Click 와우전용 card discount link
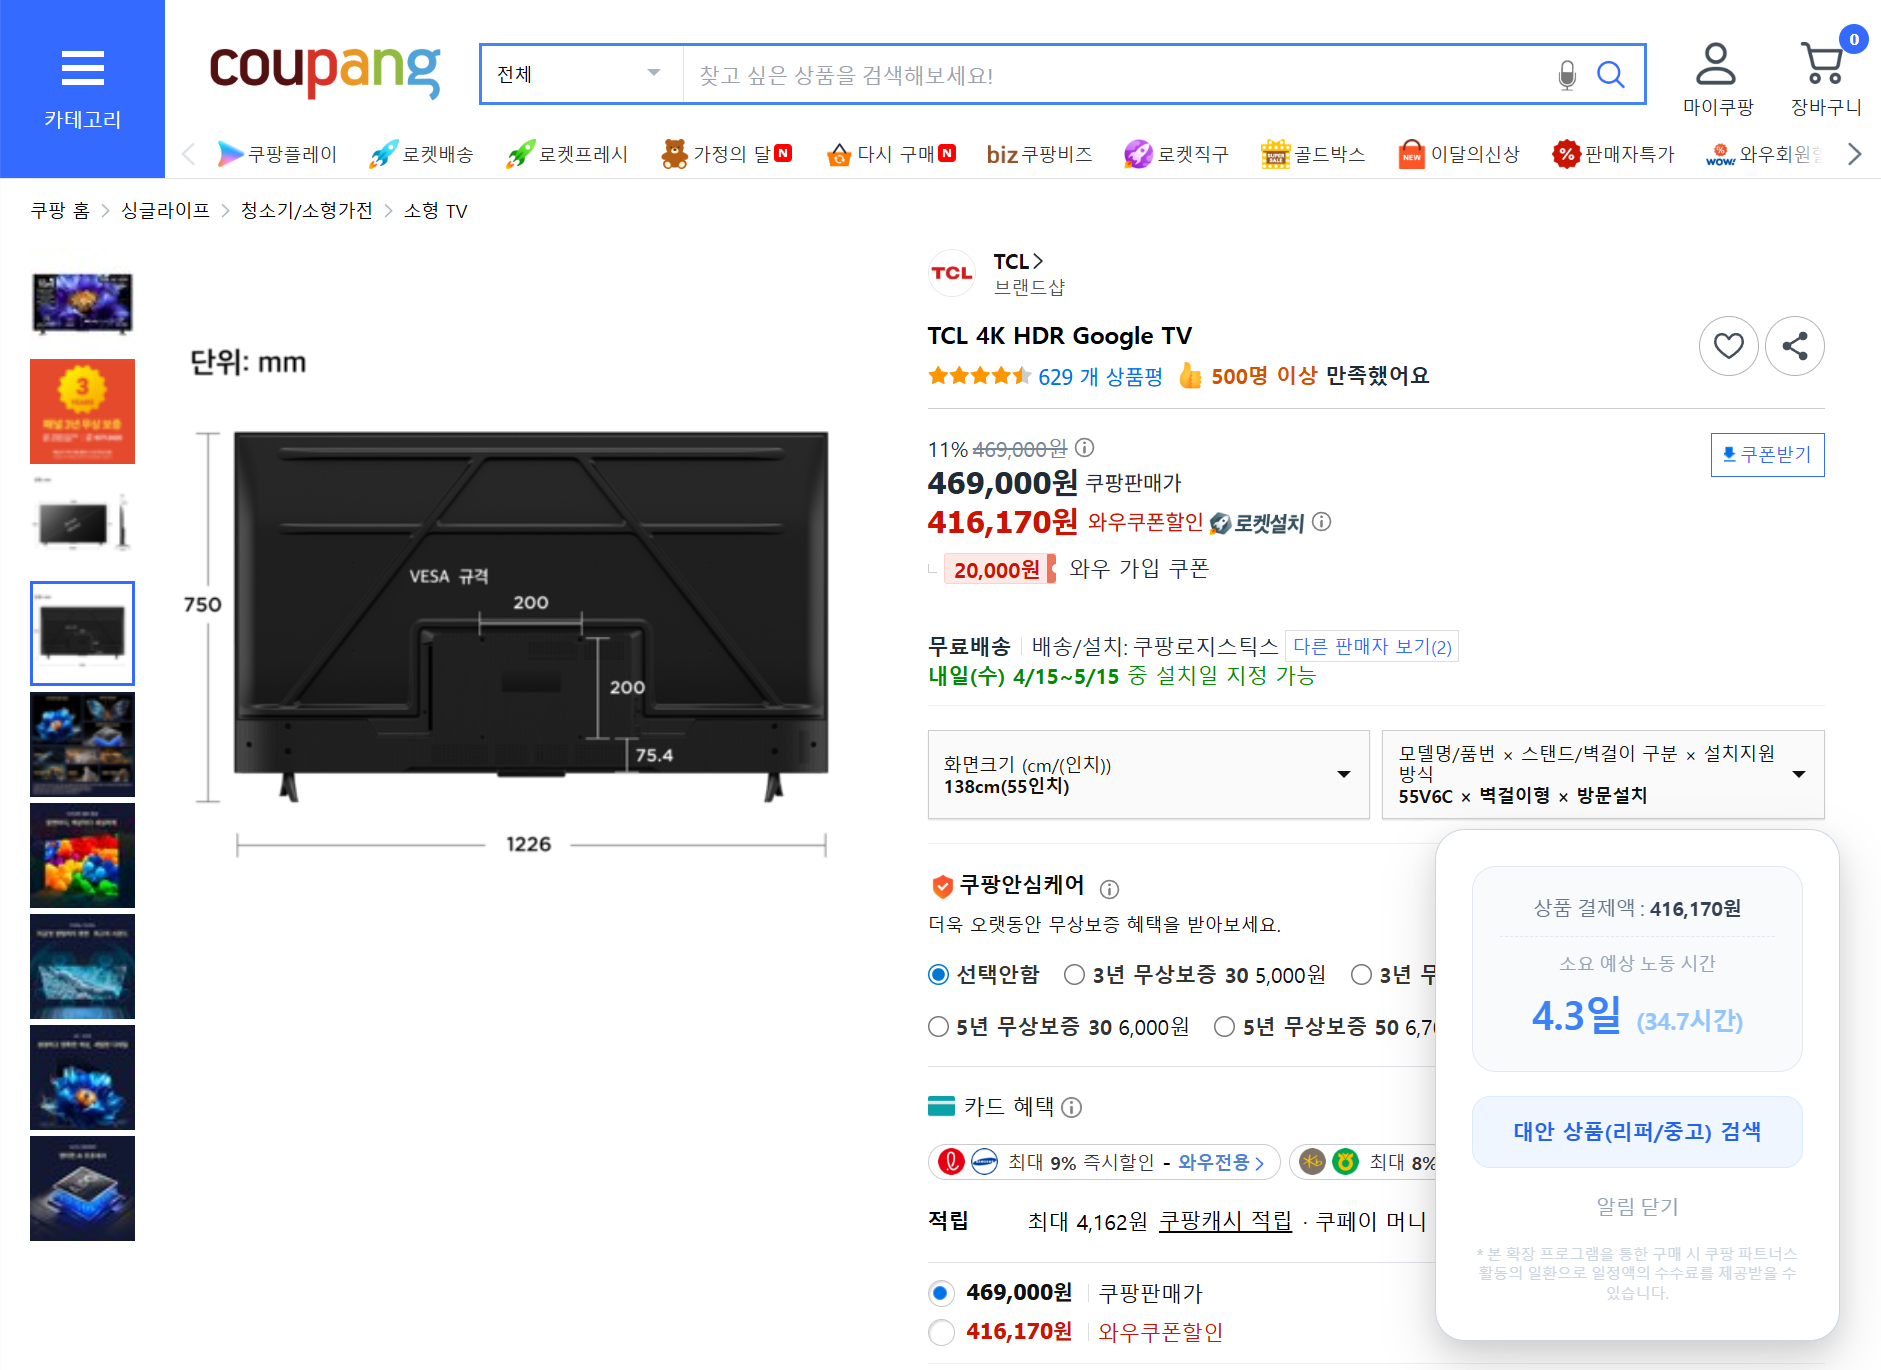Screen dimensions: 1881x1370 (1221, 1162)
